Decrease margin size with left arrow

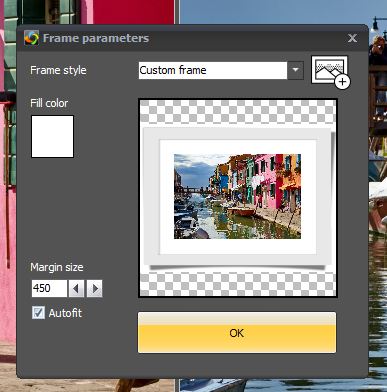coord(76,288)
